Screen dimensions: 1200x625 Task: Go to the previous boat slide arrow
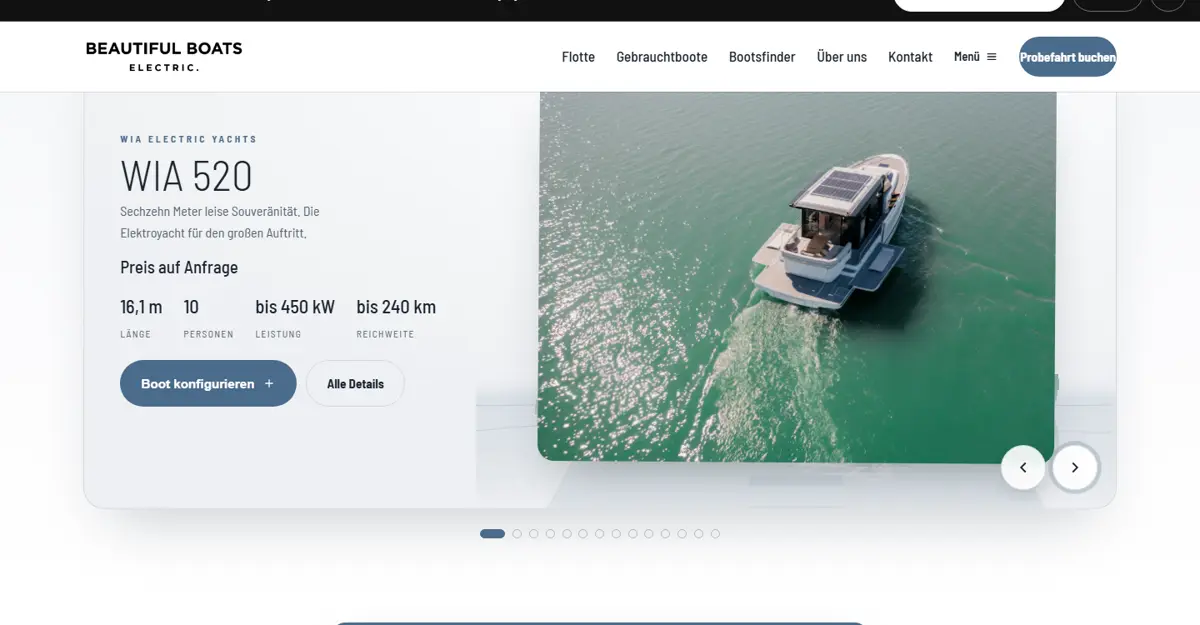1023,467
